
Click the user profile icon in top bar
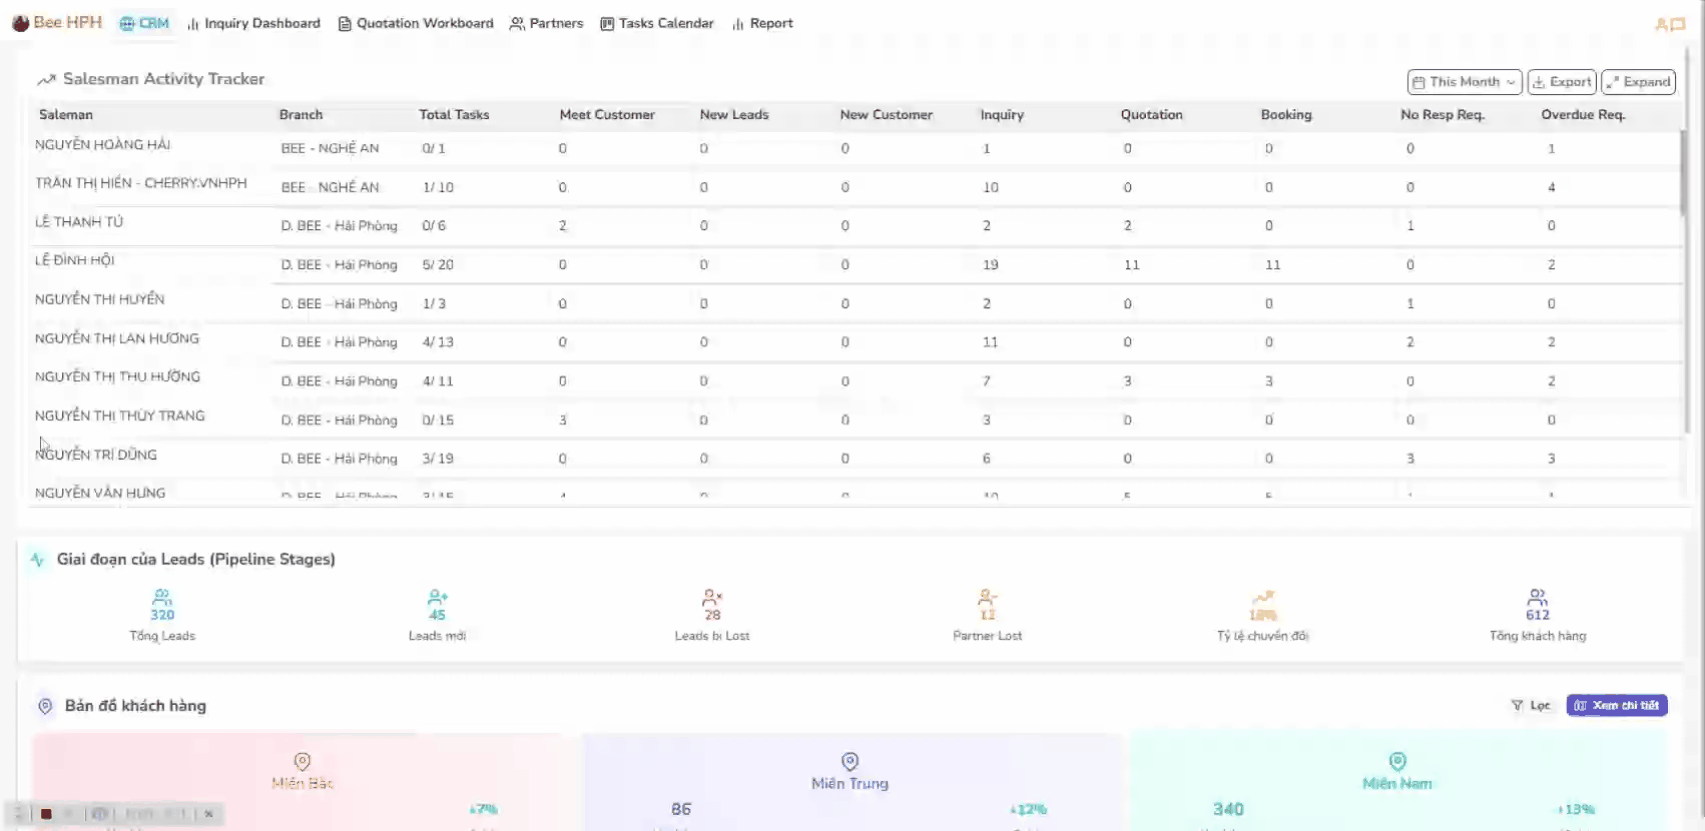[x=1669, y=24]
